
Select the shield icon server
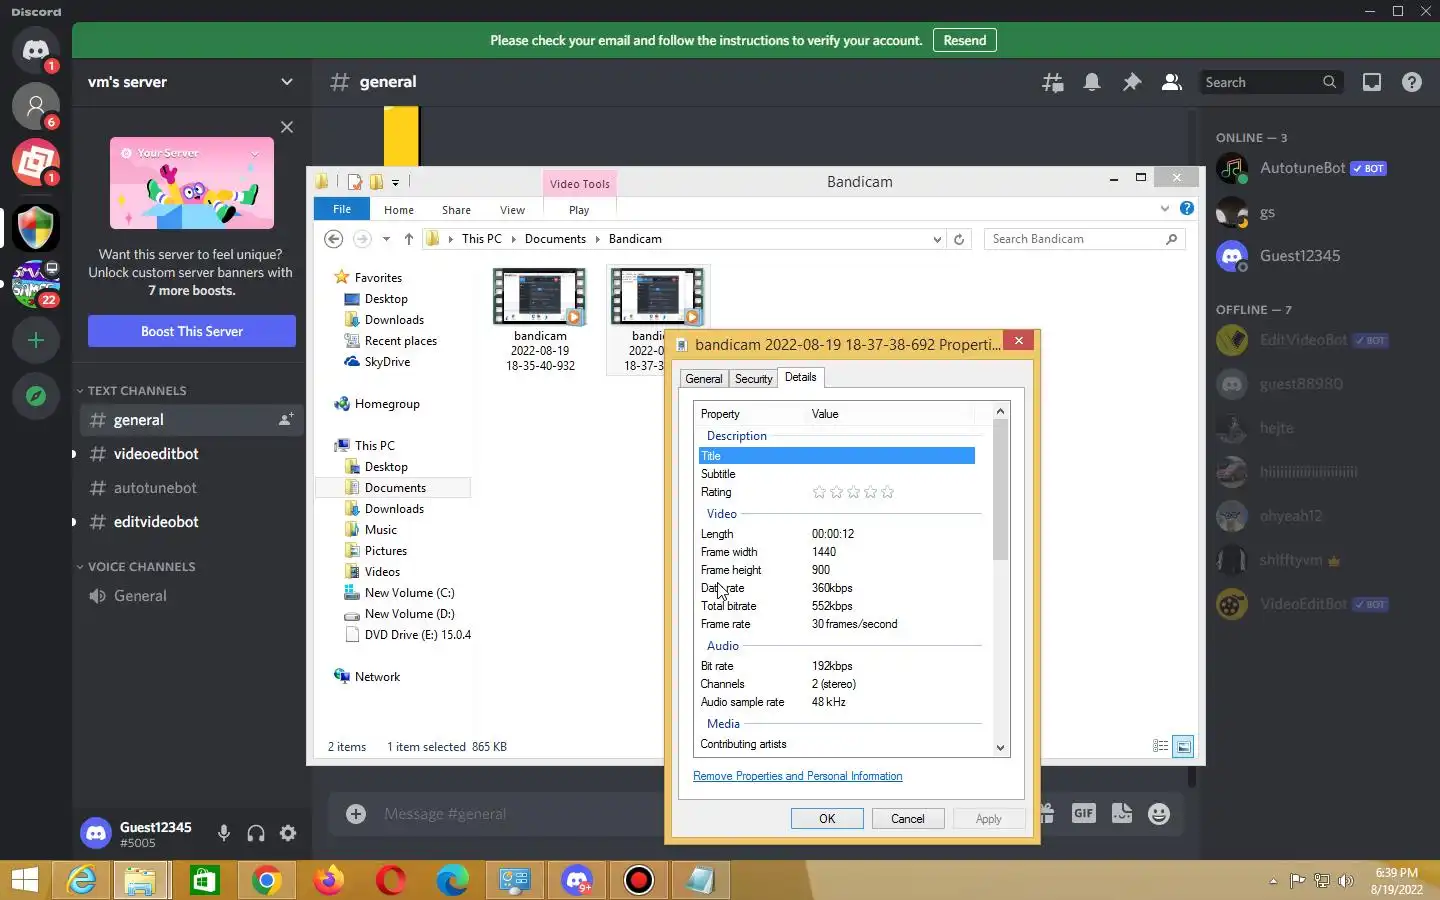point(36,228)
